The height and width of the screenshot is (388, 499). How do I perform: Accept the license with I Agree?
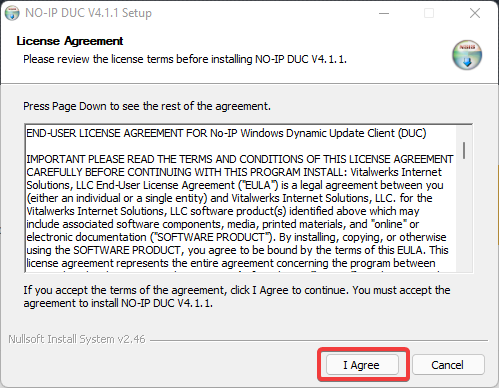362,365
